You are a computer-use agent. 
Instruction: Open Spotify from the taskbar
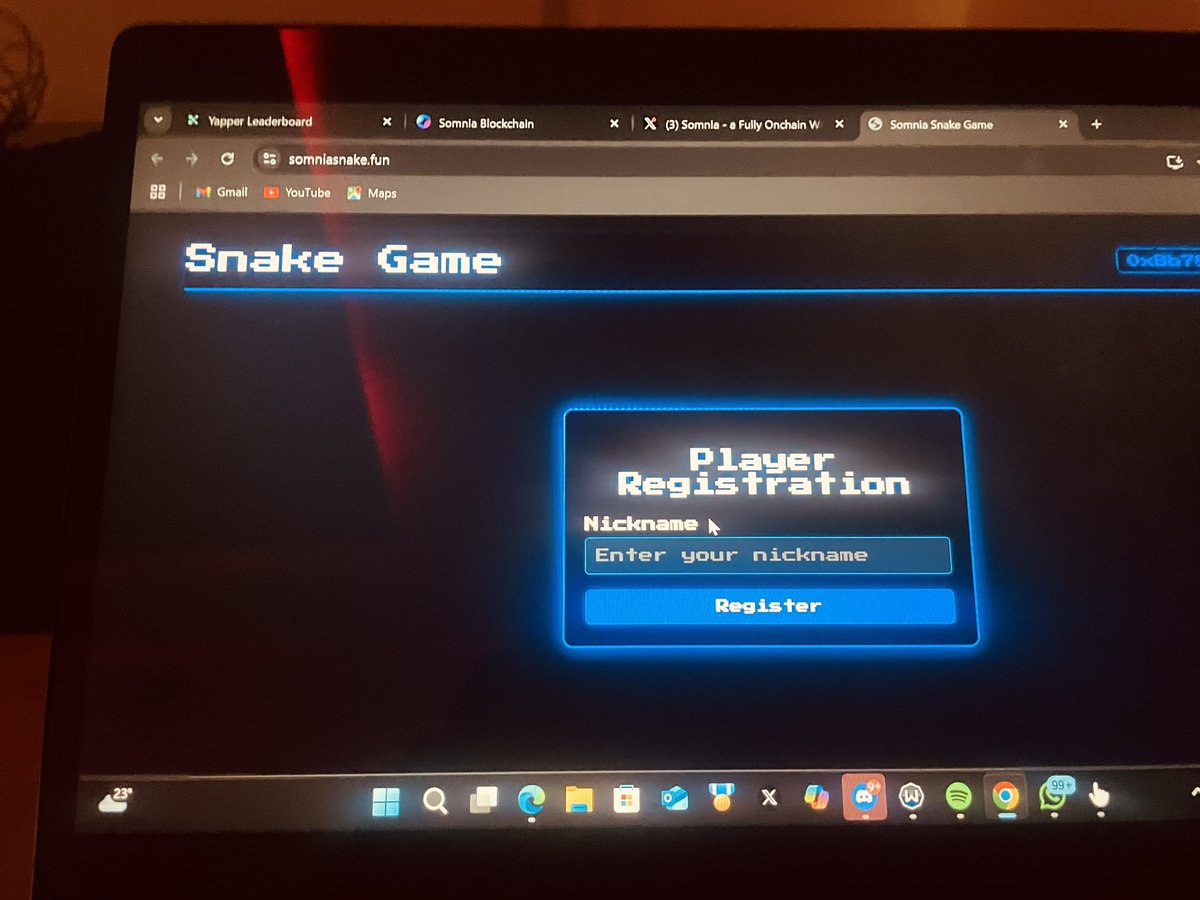[958, 796]
